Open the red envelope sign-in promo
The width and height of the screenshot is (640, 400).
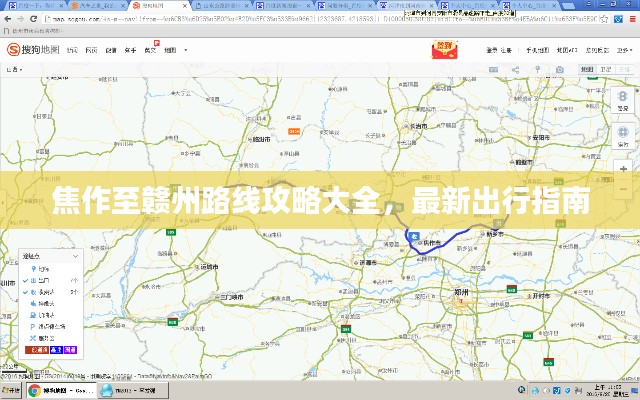tap(443, 48)
